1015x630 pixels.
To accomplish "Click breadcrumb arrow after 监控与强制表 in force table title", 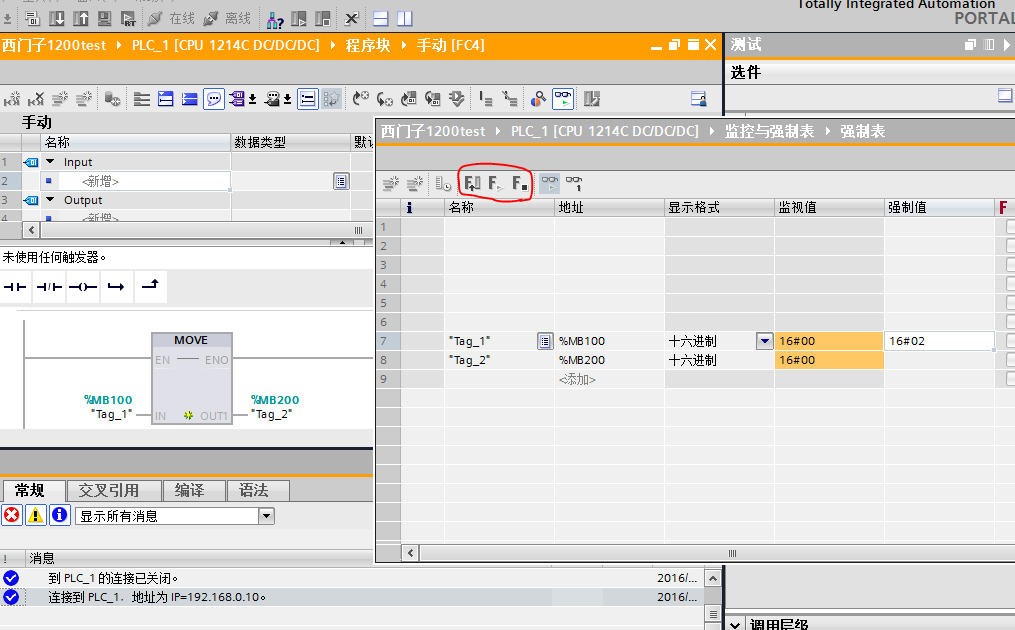I will click(827, 131).
